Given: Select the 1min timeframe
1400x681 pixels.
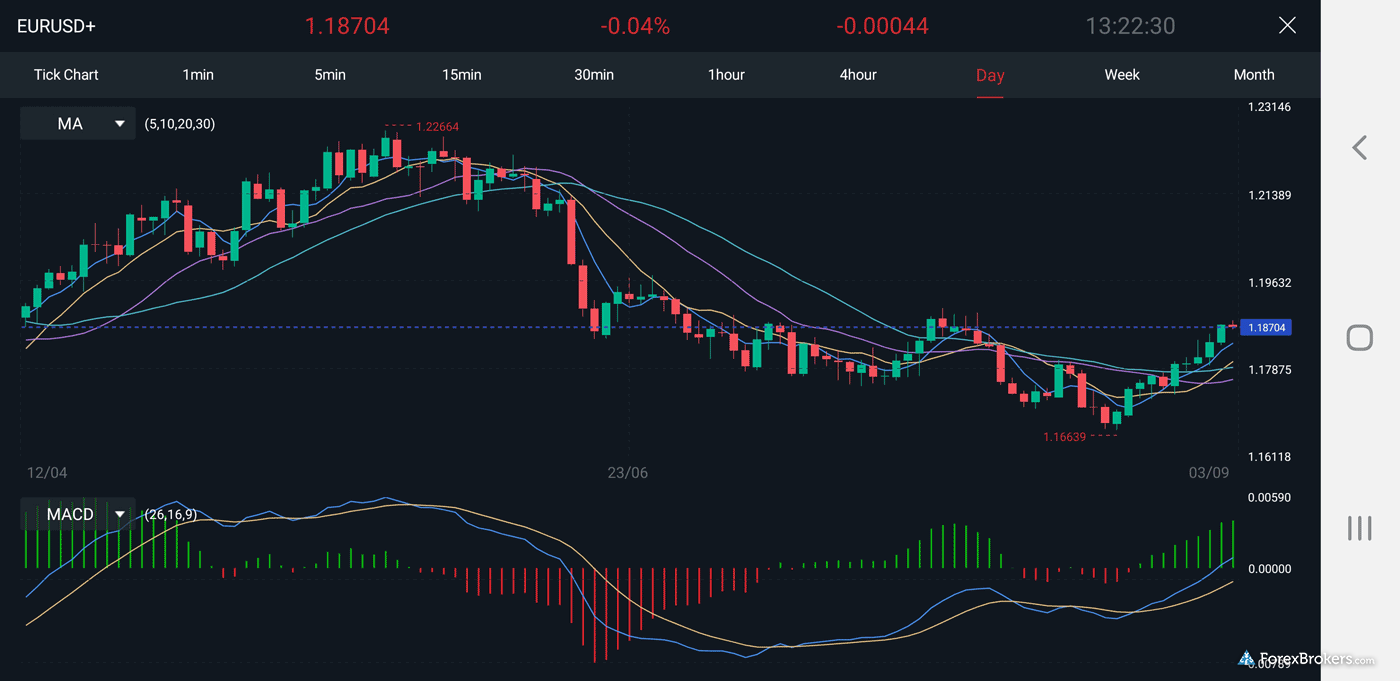Looking at the screenshot, I should tap(198, 75).
